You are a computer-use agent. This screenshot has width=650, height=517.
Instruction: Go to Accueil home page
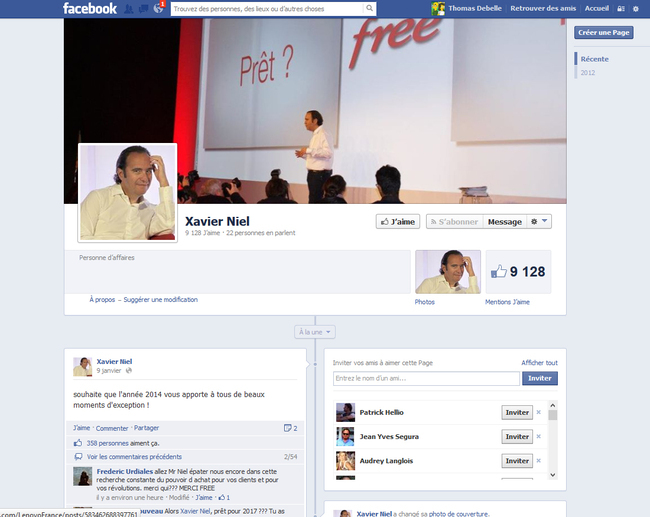point(597,8)
